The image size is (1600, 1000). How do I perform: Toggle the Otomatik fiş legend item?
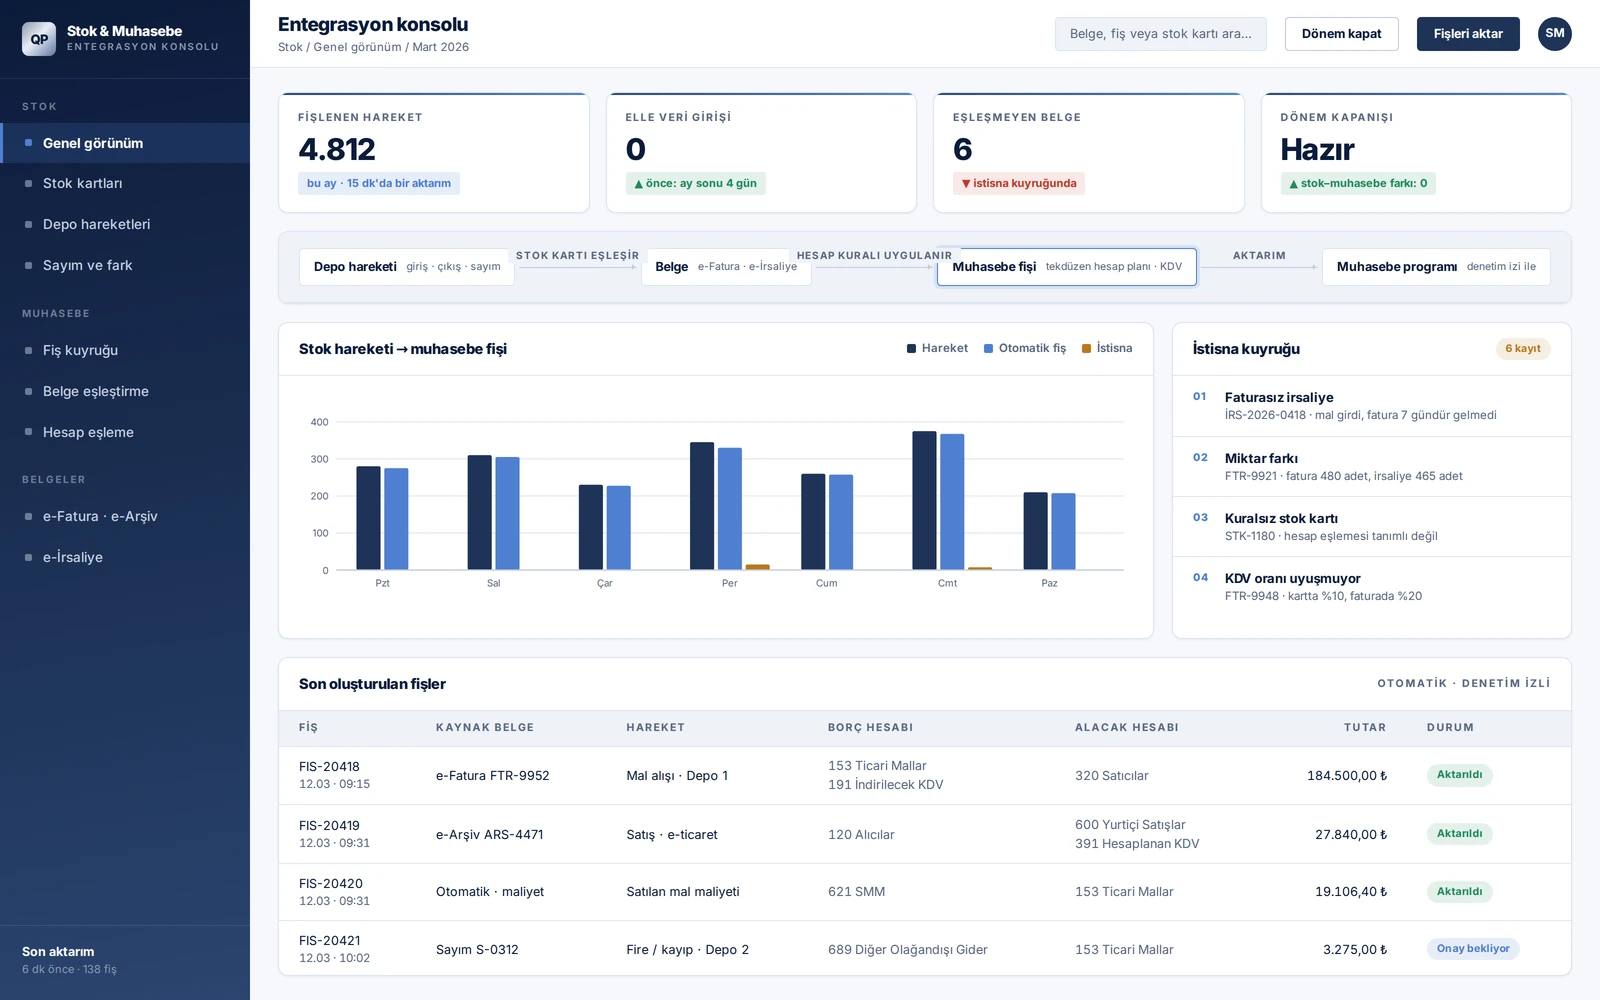point(1024,349)
